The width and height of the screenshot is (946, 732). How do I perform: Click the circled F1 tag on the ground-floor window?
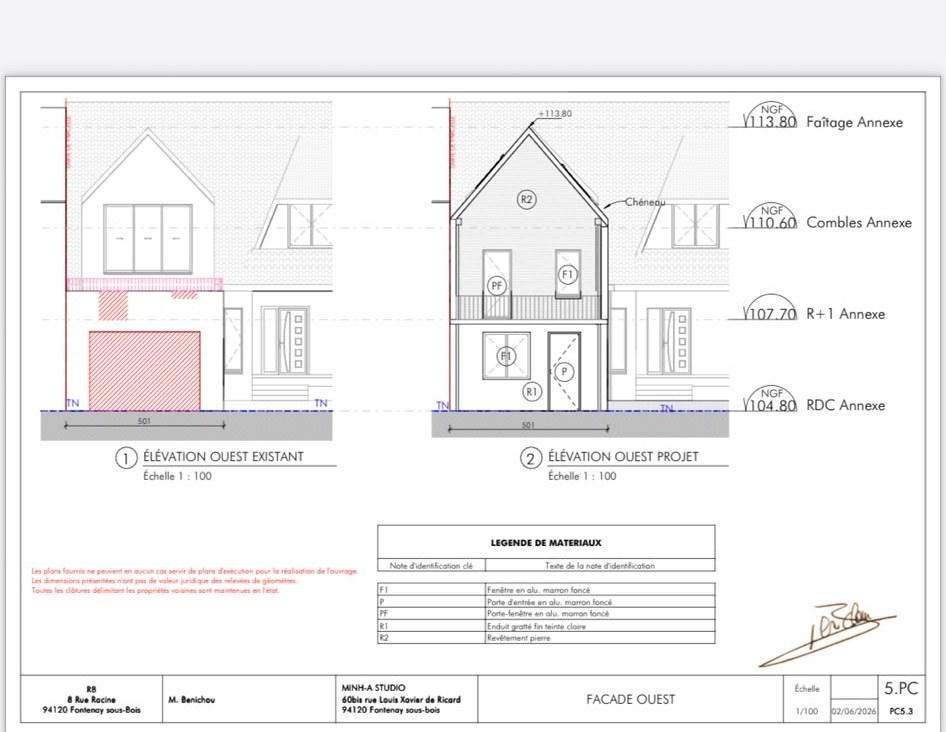coord(506,356)
